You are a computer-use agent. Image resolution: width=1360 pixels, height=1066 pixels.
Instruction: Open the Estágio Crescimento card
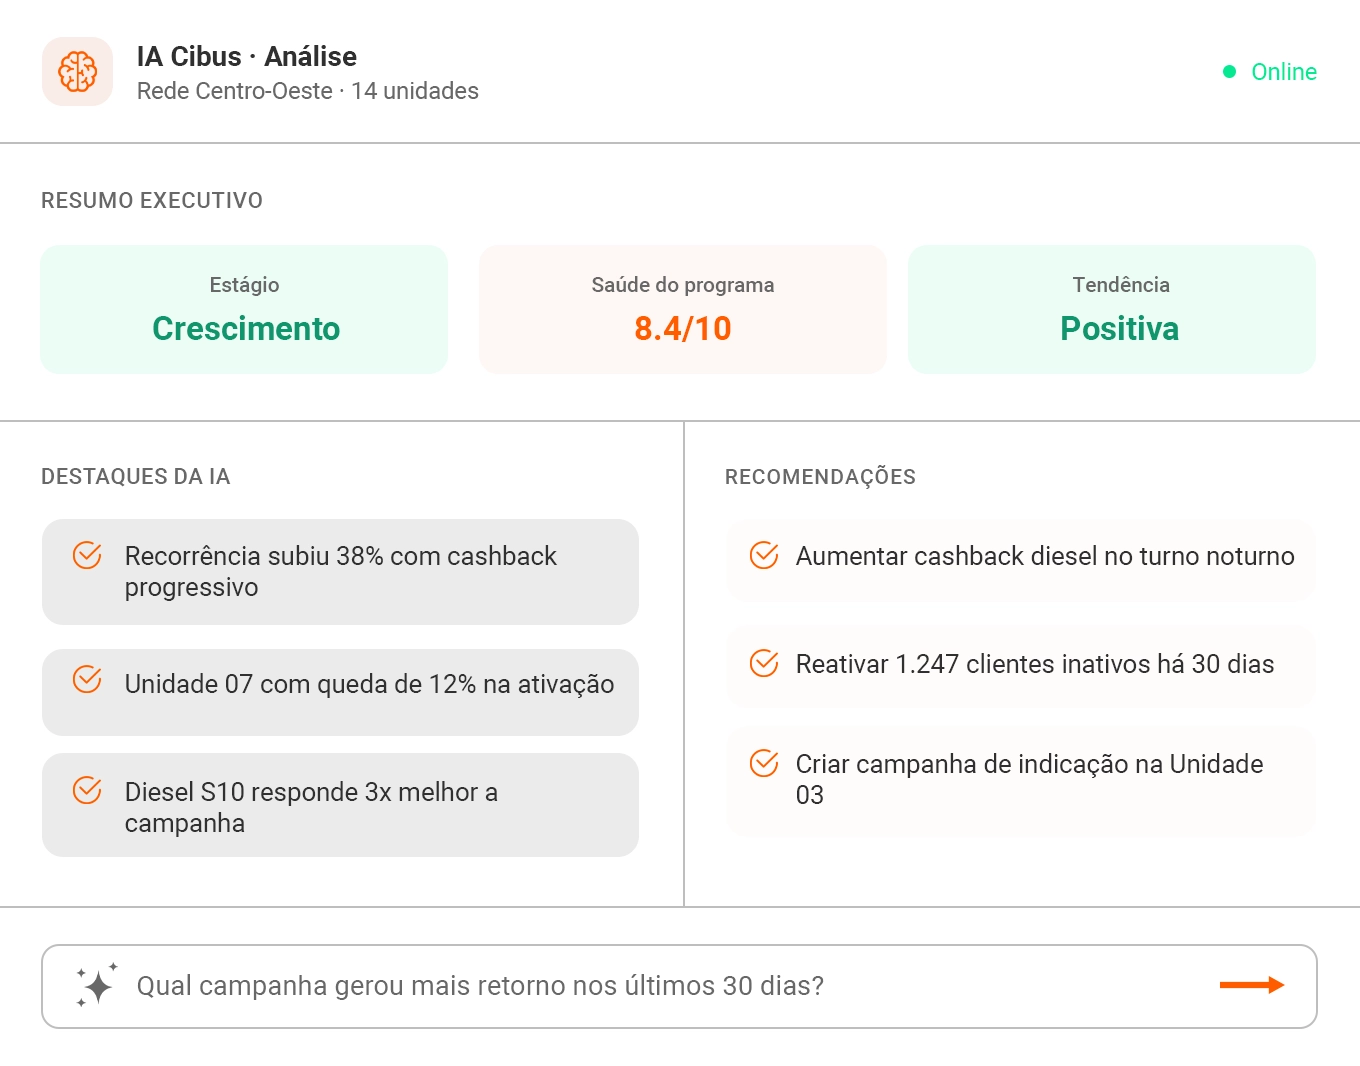(x=244, y=309)
